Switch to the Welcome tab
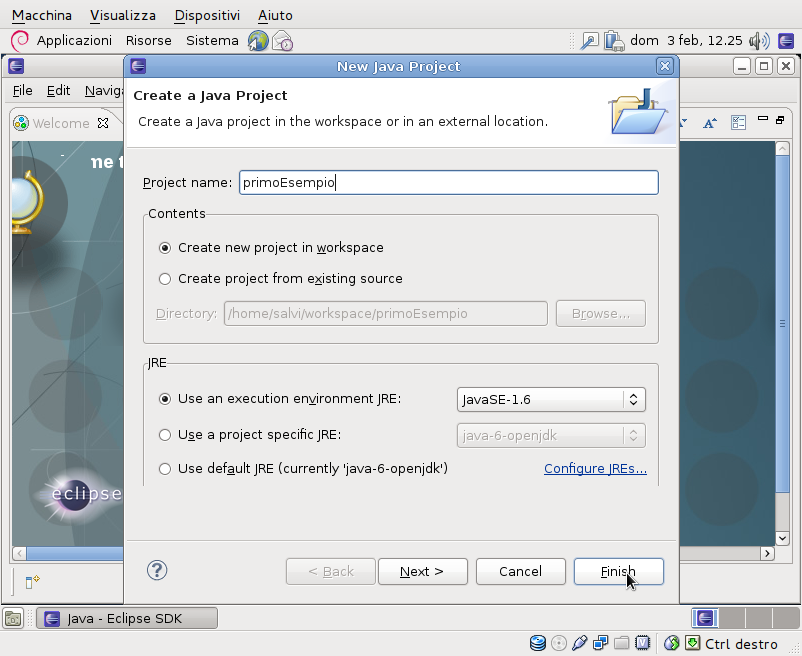The image size is (802, 656). point(61,123)
